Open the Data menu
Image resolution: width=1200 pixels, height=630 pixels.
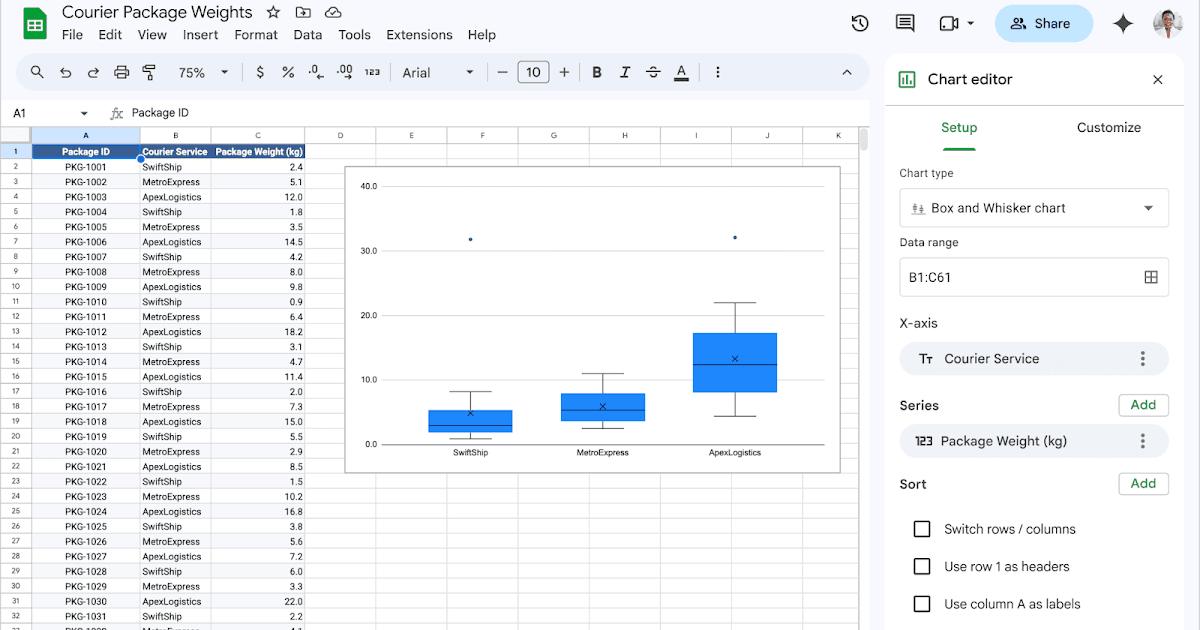[x=308, y=34]
